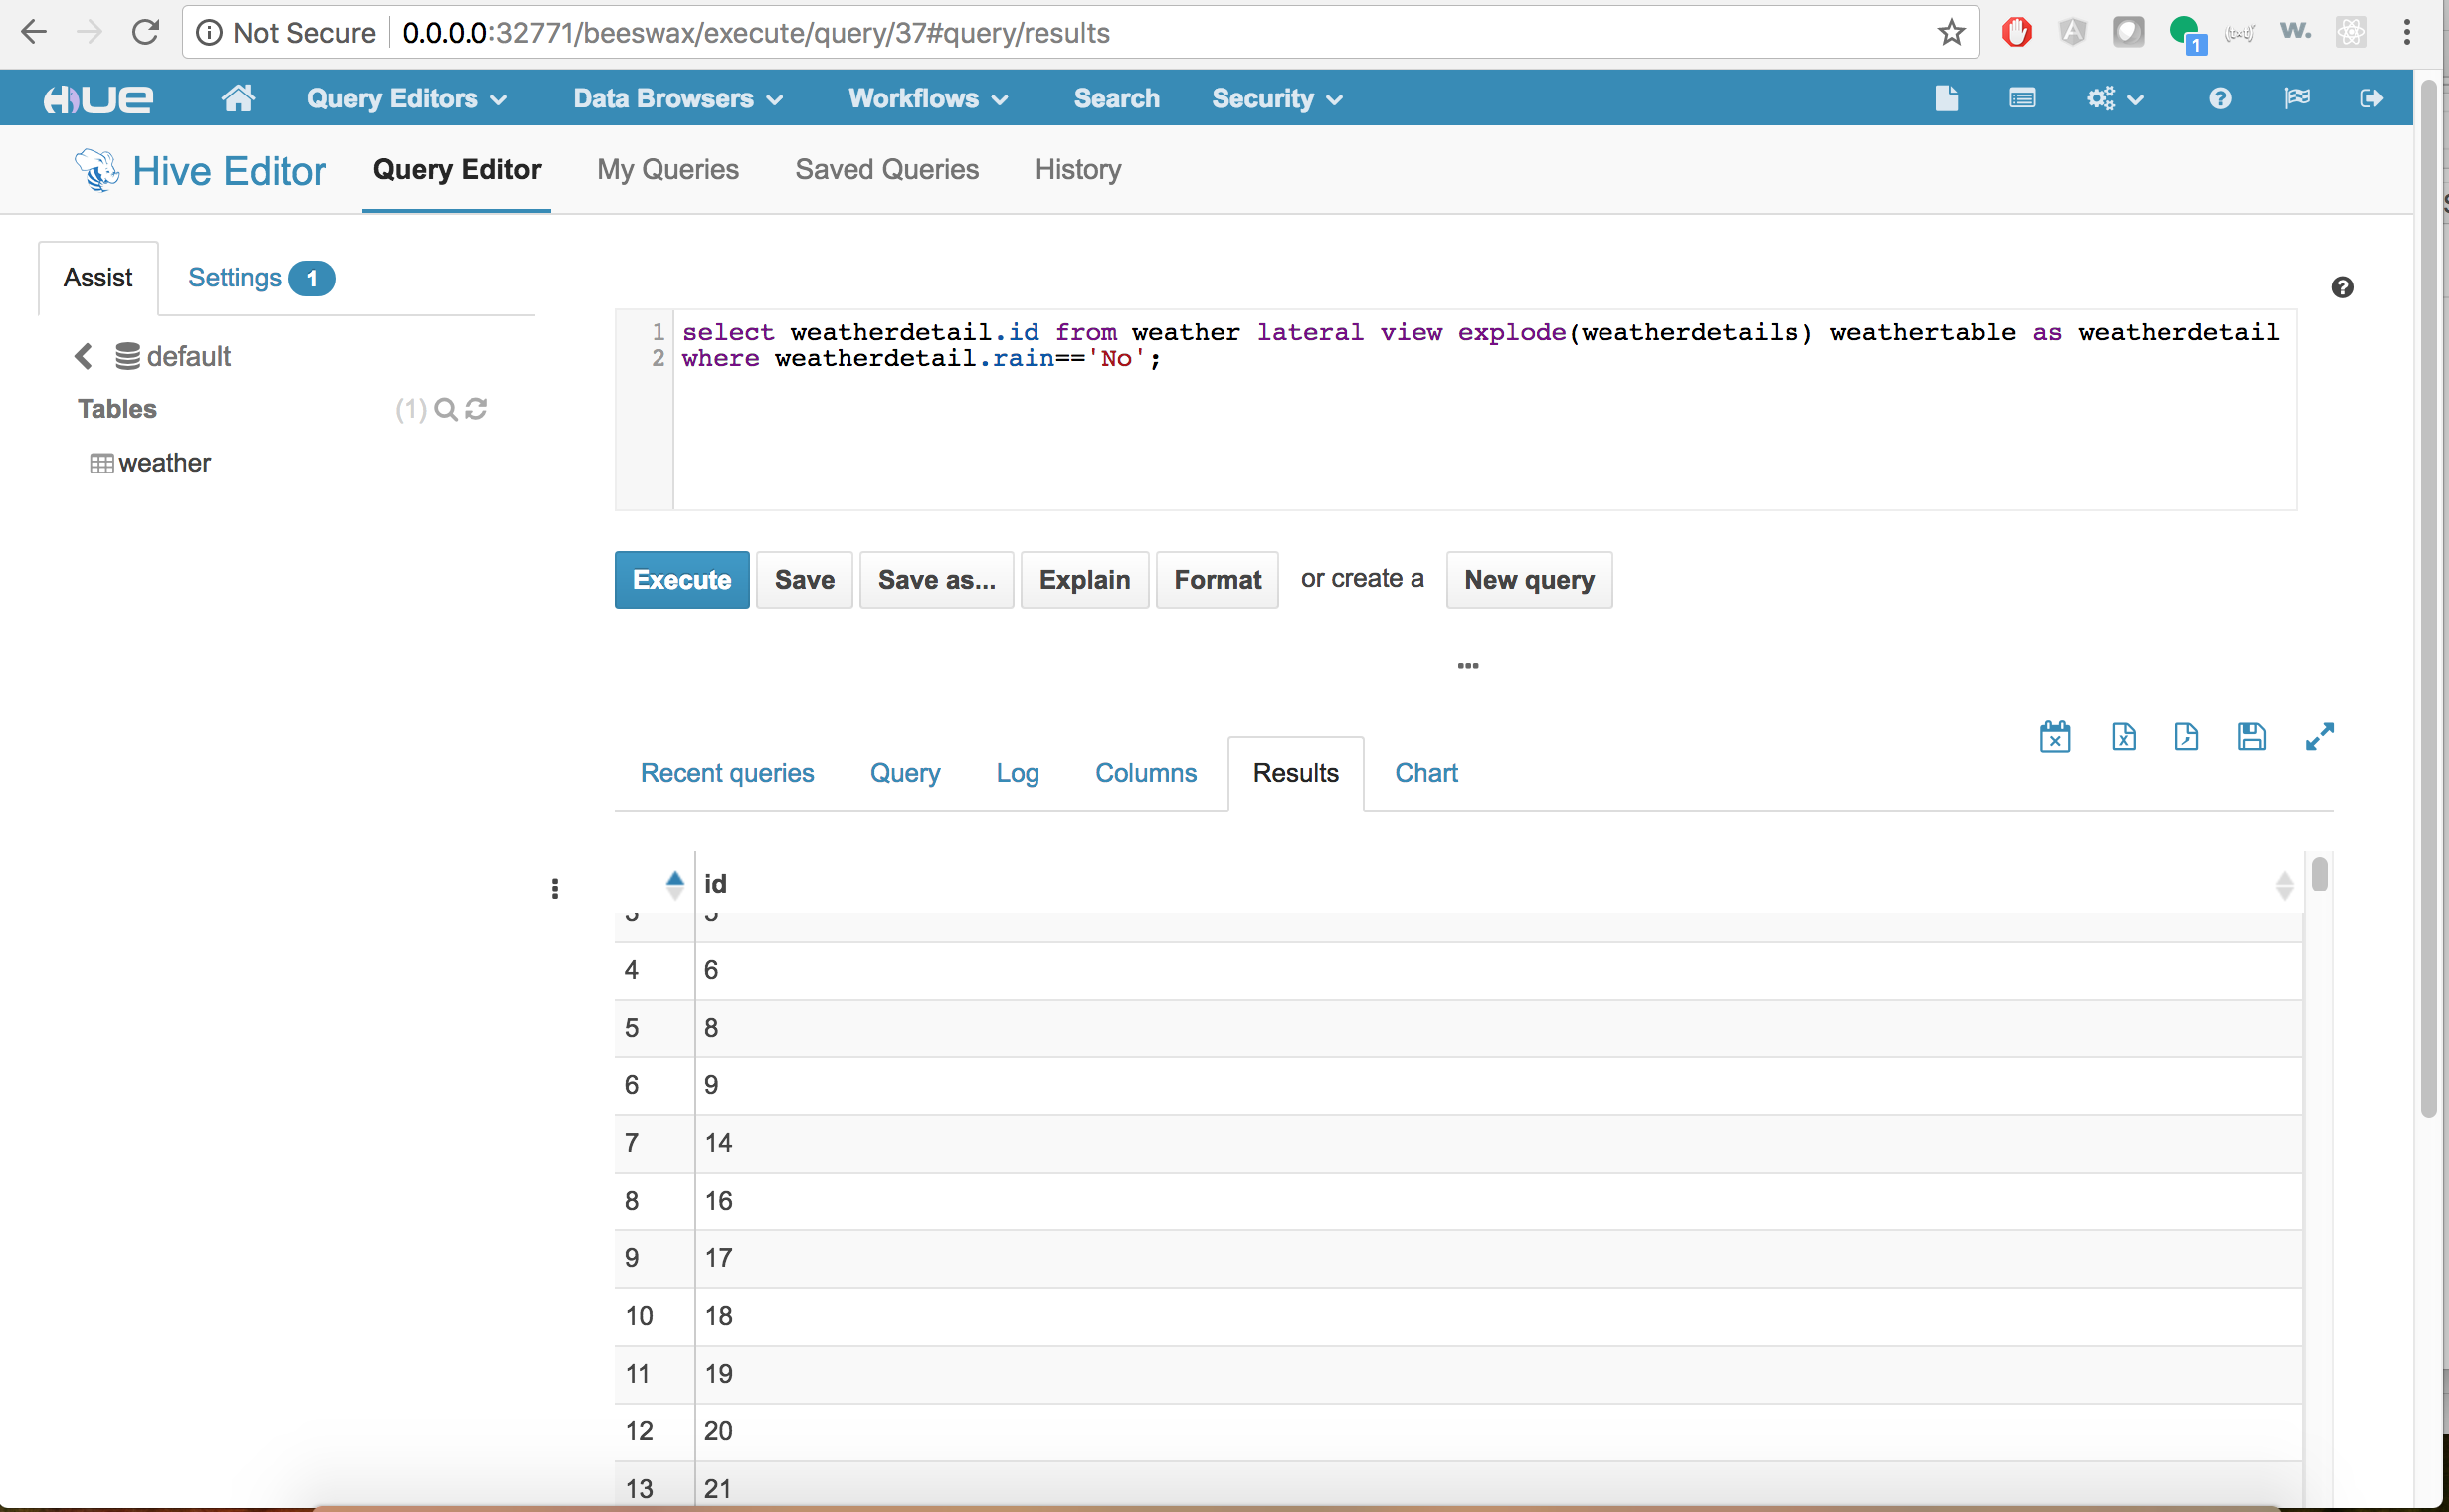The image size is (2449, 1512).
Task: Open the help question mark in navbar
Action: coord(2220,98)
